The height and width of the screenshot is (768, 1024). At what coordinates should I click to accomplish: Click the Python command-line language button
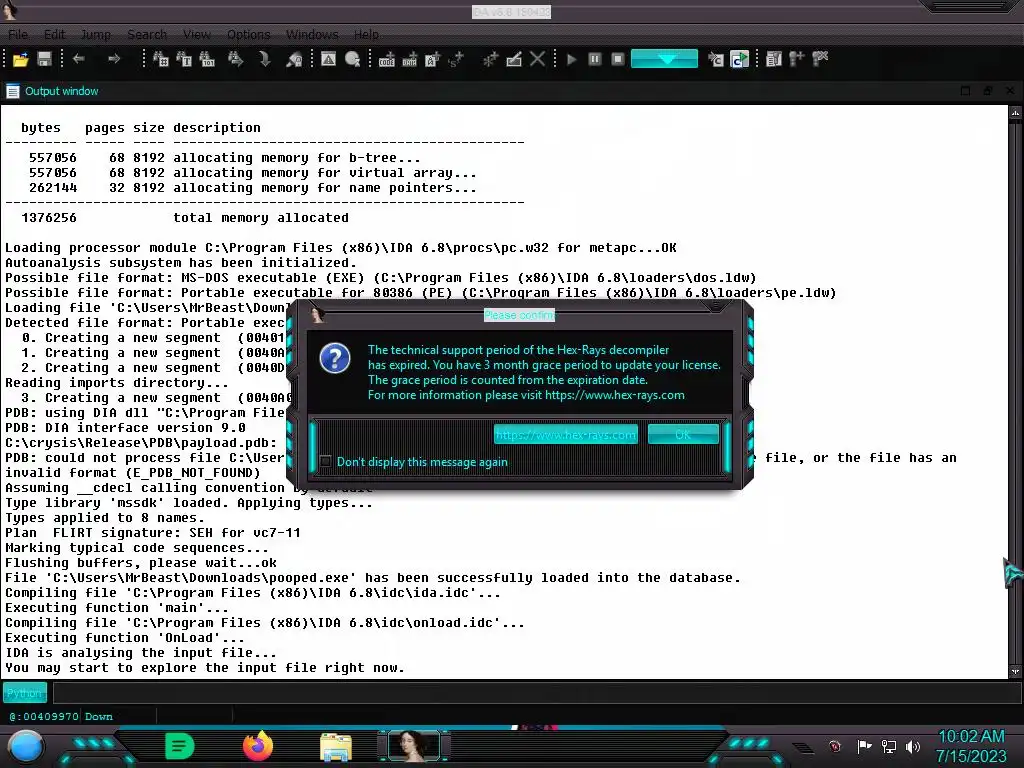[25, 693]
